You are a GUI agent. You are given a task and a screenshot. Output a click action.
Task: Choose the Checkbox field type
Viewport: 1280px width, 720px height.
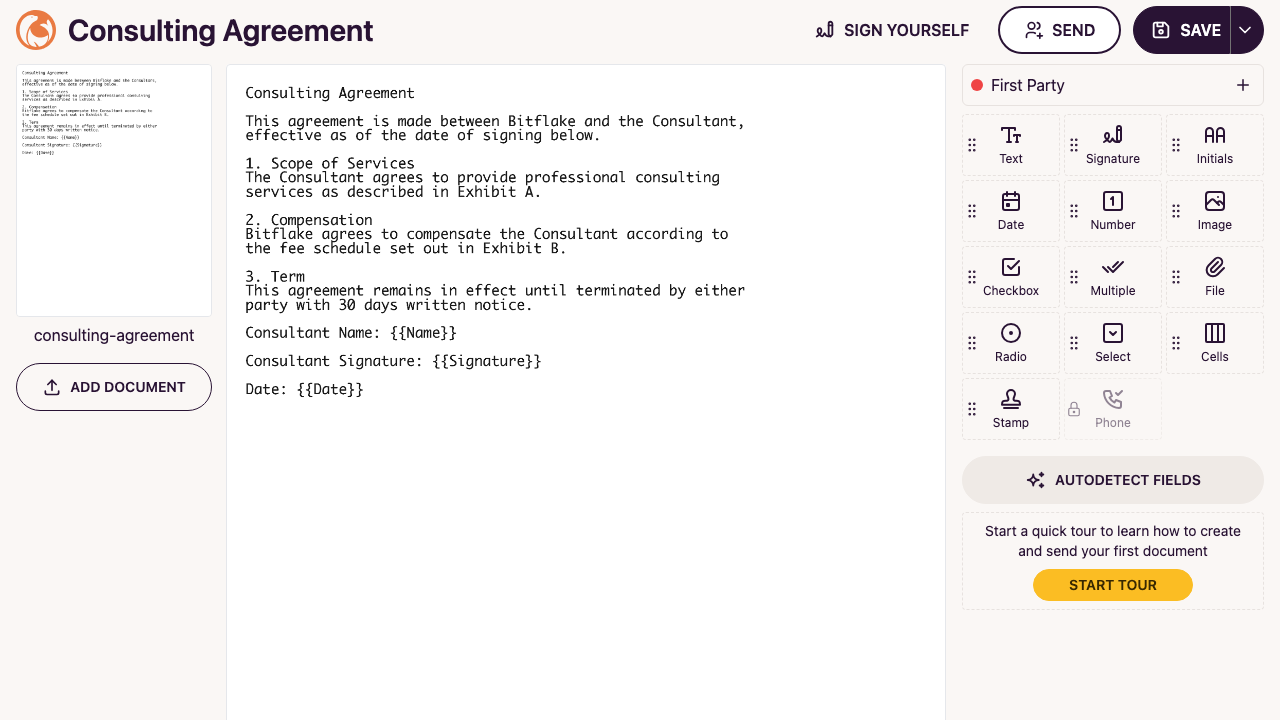[x=1011, y=277]
